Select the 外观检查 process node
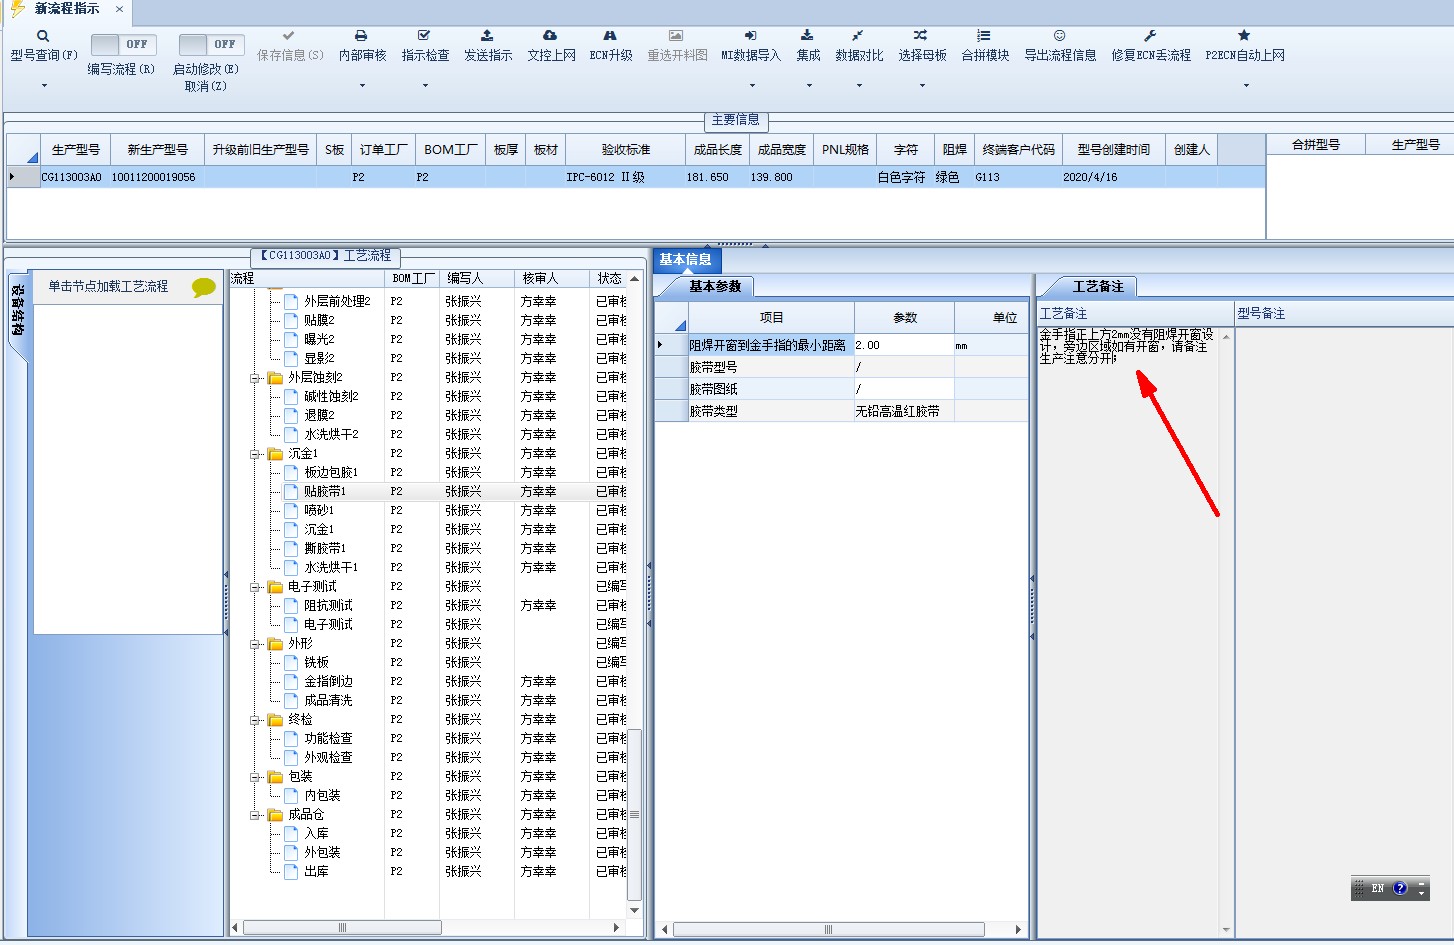Screen dimensions: 1454x945 (x=328, y=758)
